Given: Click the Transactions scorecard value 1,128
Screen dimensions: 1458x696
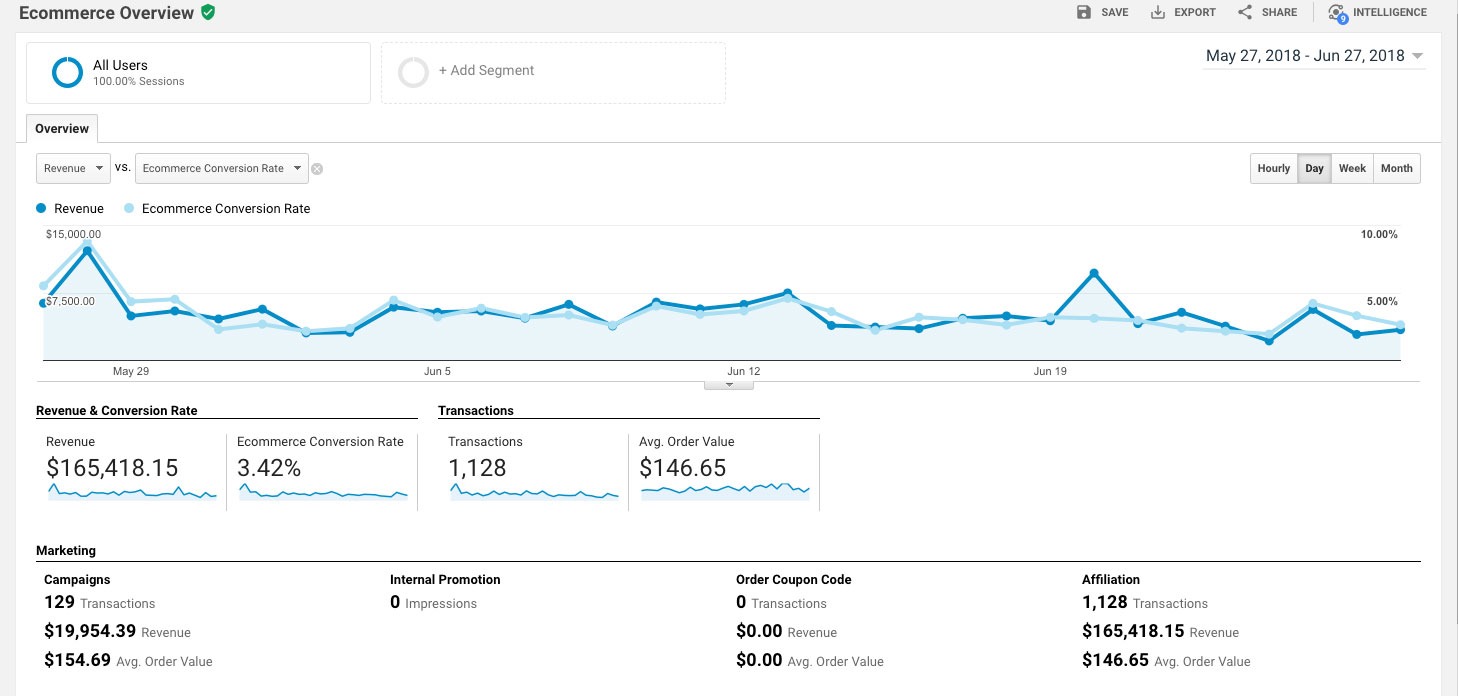Looking at the screenshot, I should 477,467.
